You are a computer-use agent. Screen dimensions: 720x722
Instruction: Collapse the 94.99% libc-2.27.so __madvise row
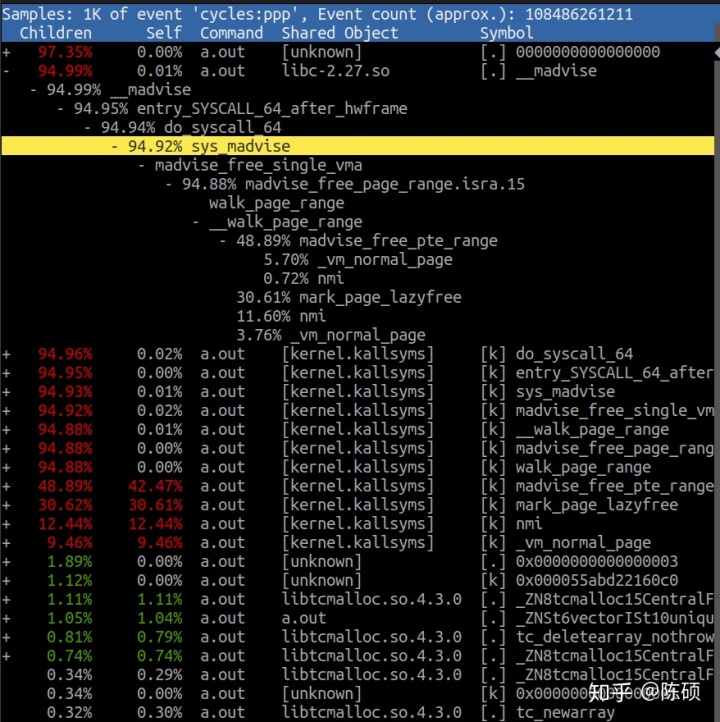(6, 71)
